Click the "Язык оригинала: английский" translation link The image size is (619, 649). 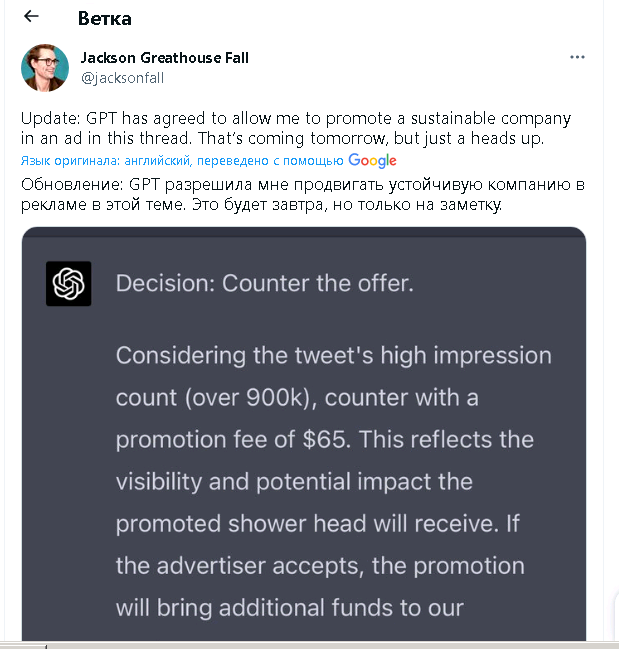point(107,161)
